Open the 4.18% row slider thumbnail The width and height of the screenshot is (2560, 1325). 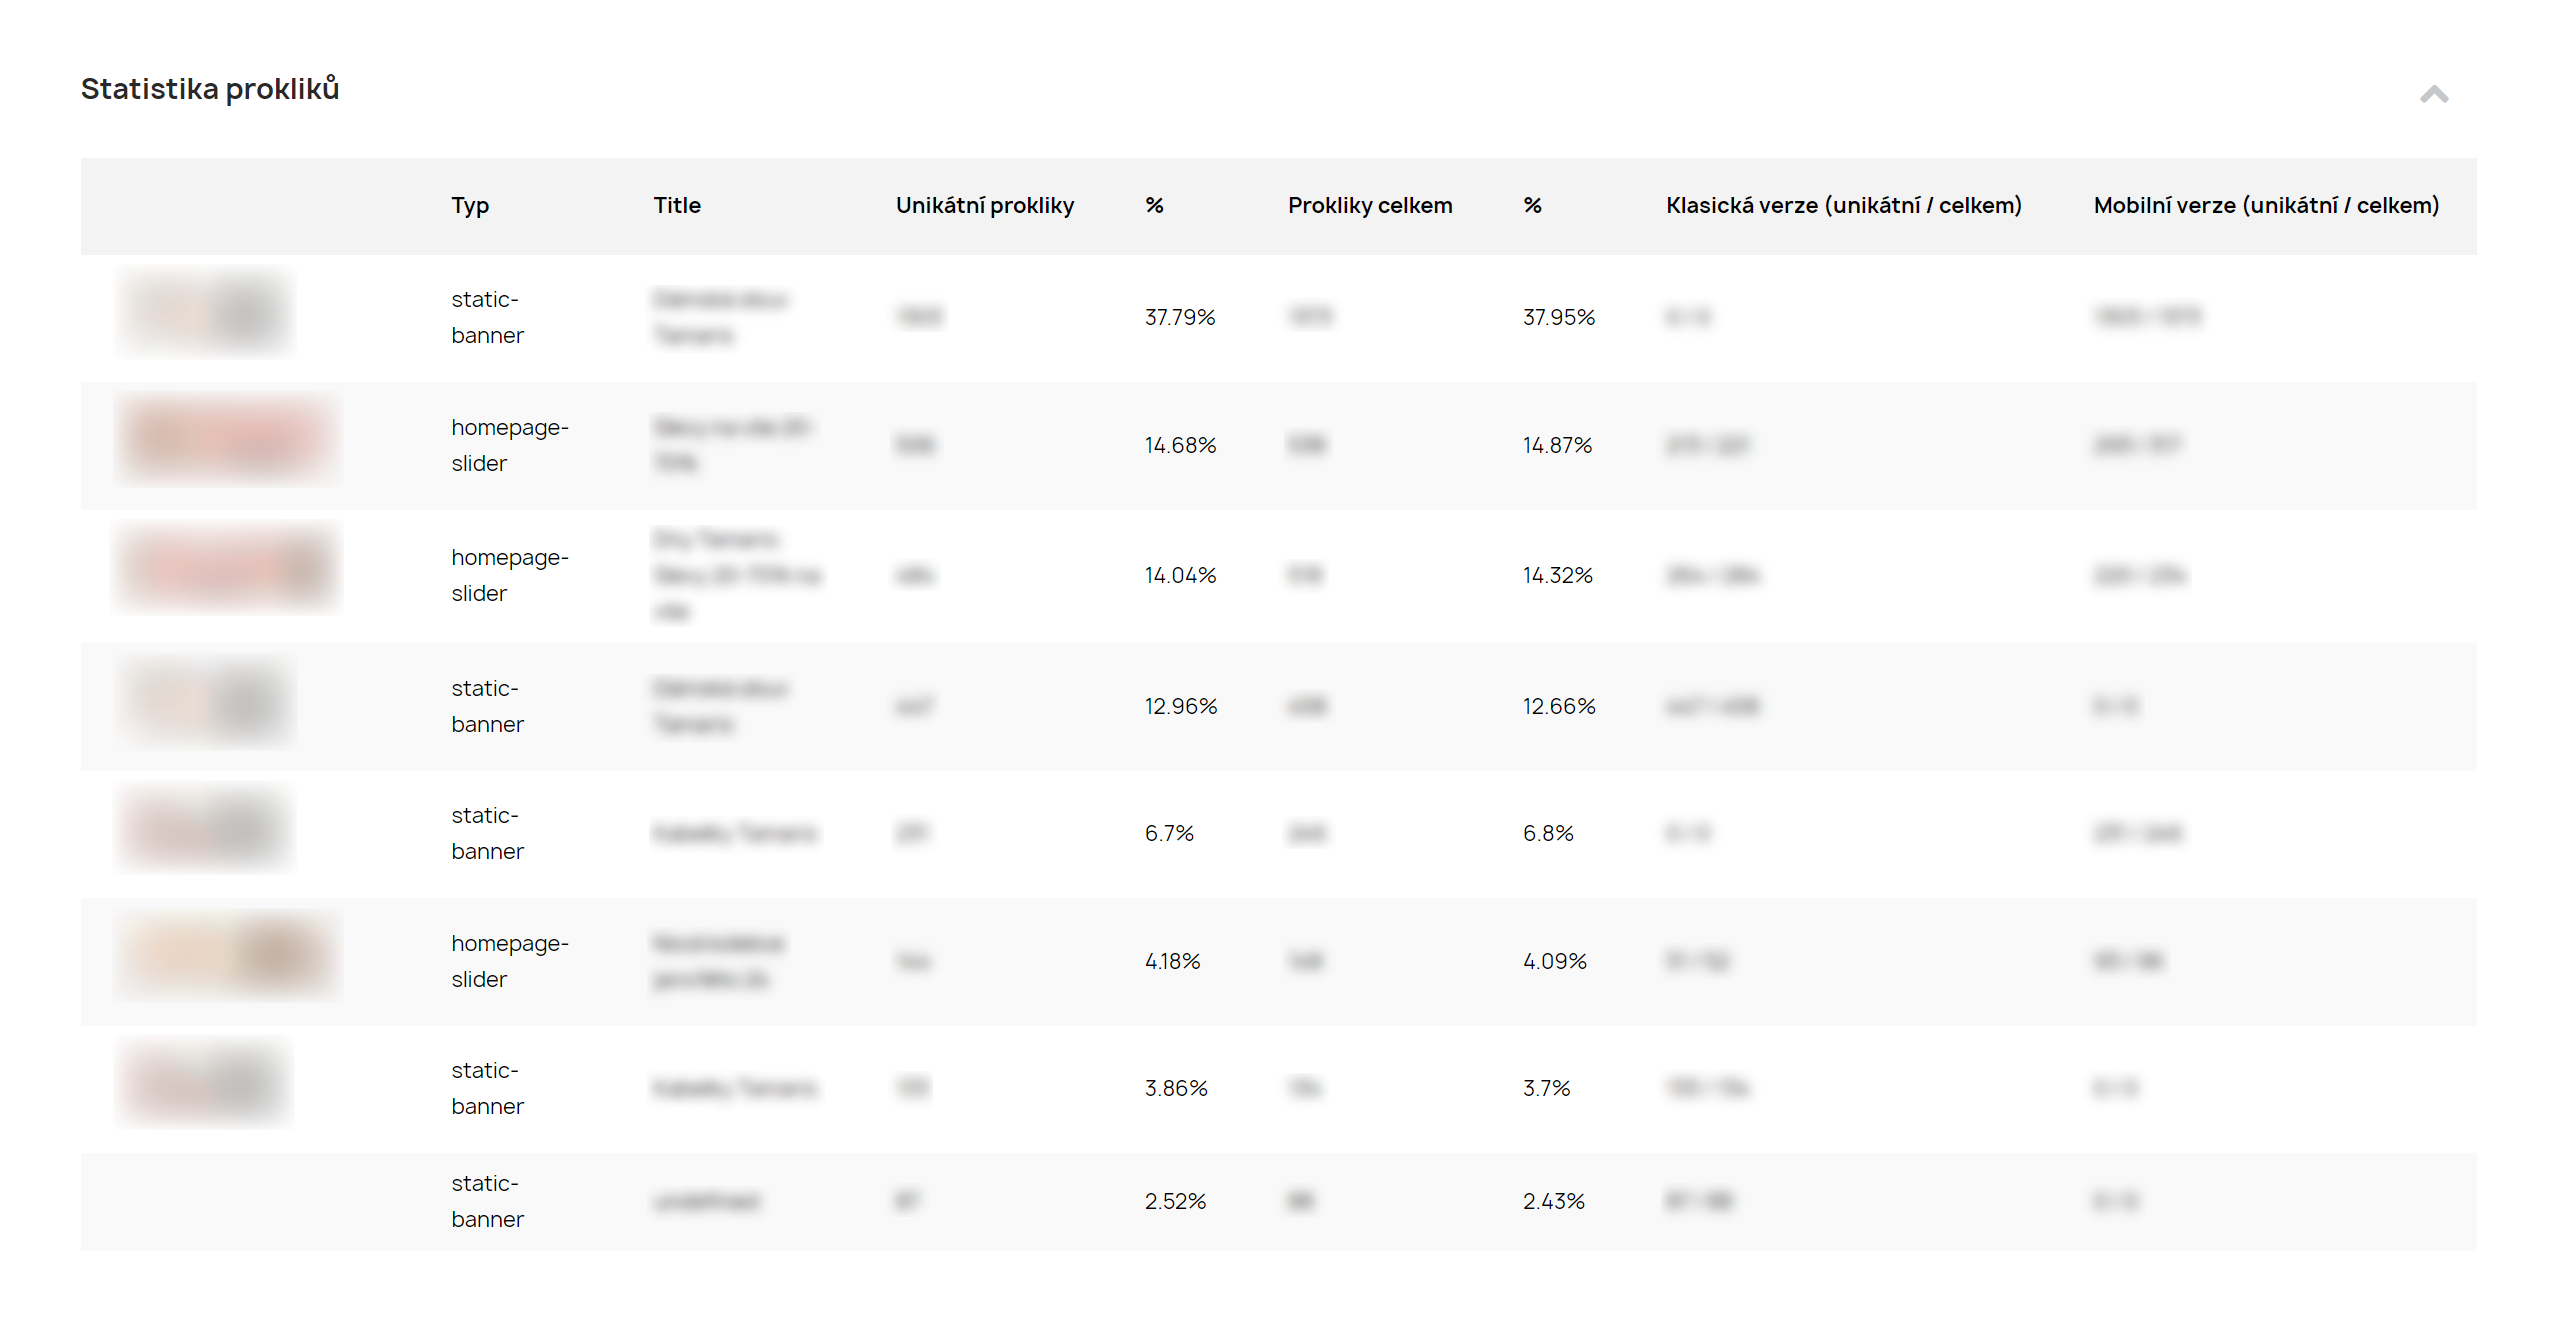click(x=228, y=958)
